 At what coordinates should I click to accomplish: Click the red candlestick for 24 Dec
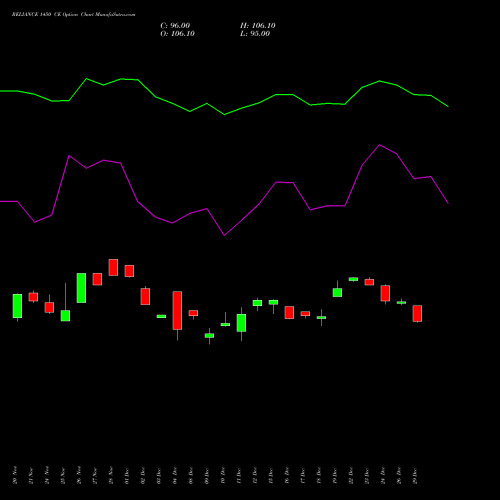(385, 293)
